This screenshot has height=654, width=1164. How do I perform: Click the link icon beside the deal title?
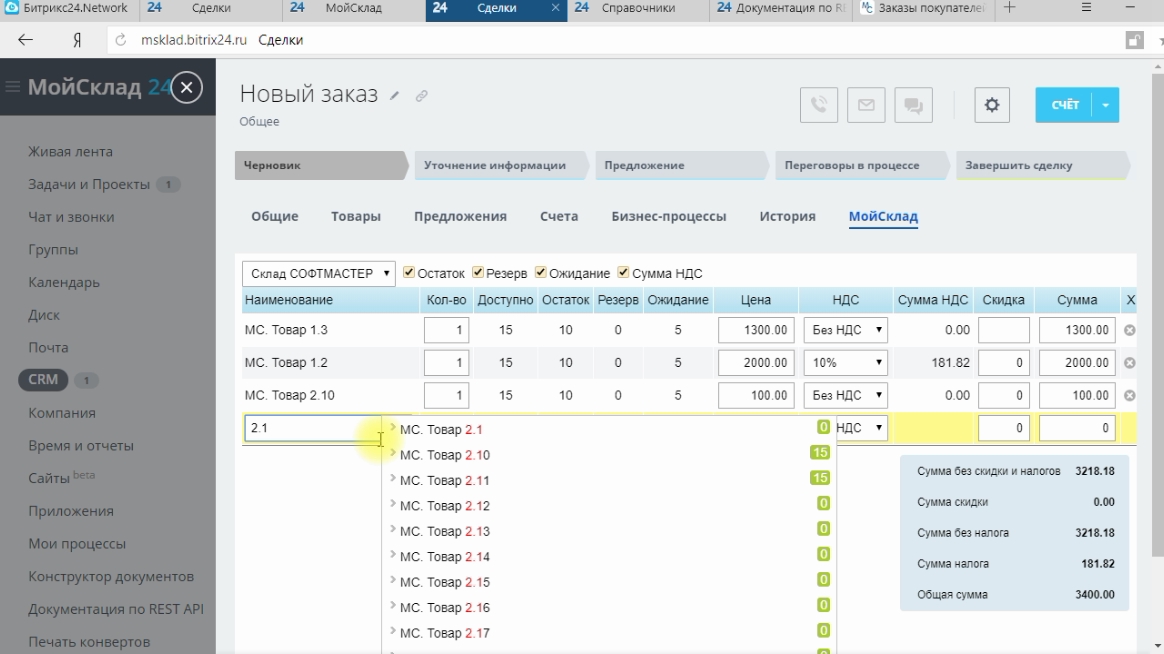point(422,96)
